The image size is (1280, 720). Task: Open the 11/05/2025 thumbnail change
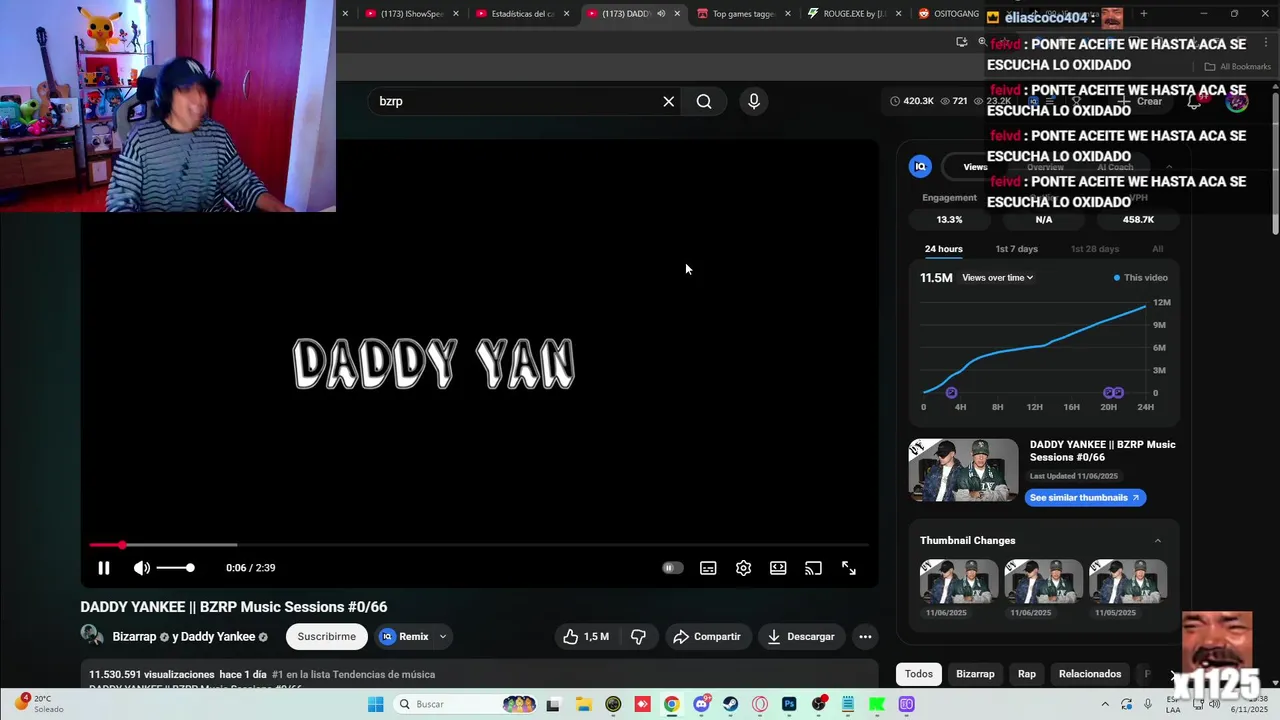[1128, 581]
